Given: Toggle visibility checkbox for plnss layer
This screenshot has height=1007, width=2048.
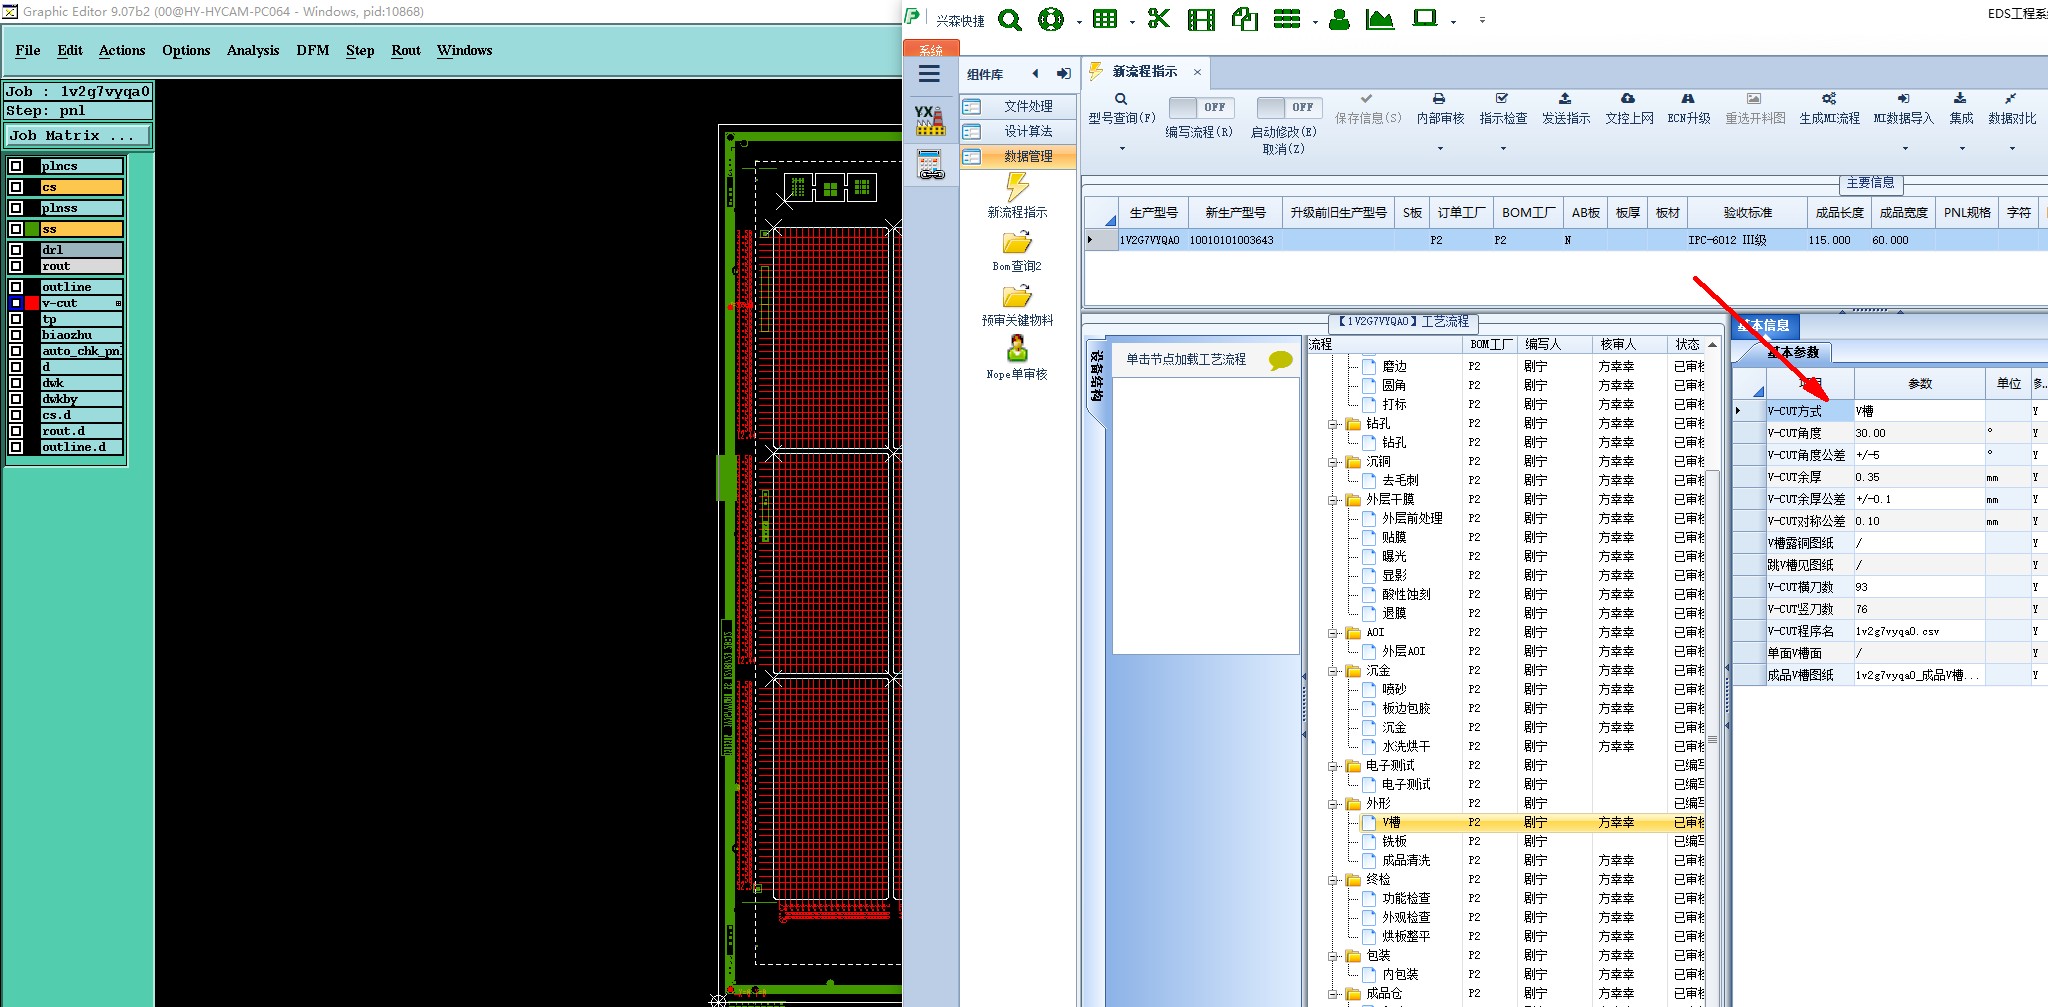Looking at the screenshot, I should tap(16, 208).
